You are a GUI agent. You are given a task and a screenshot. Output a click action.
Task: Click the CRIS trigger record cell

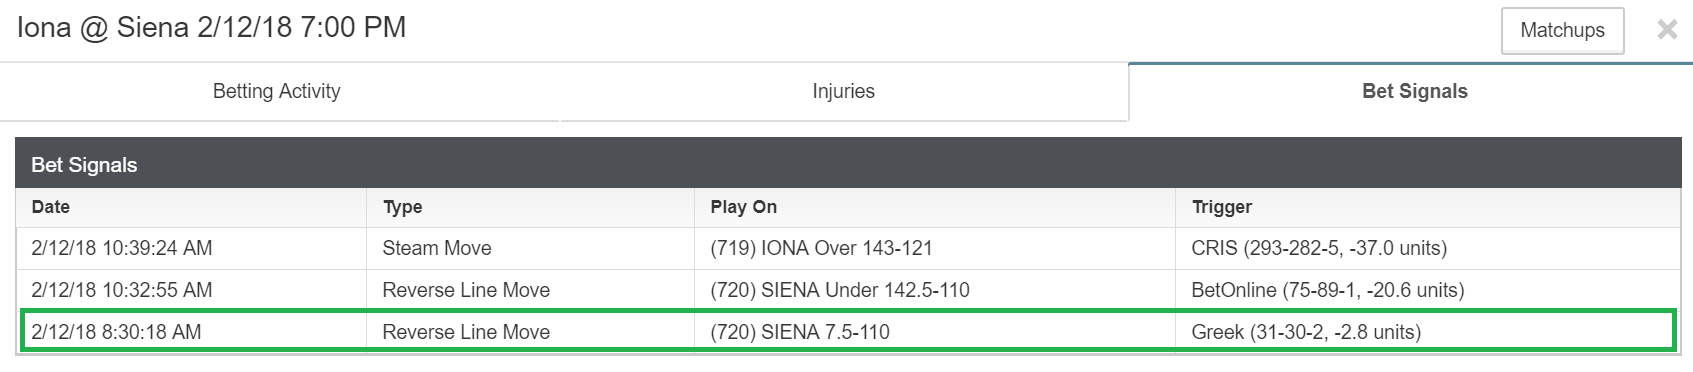[1428, 248]
